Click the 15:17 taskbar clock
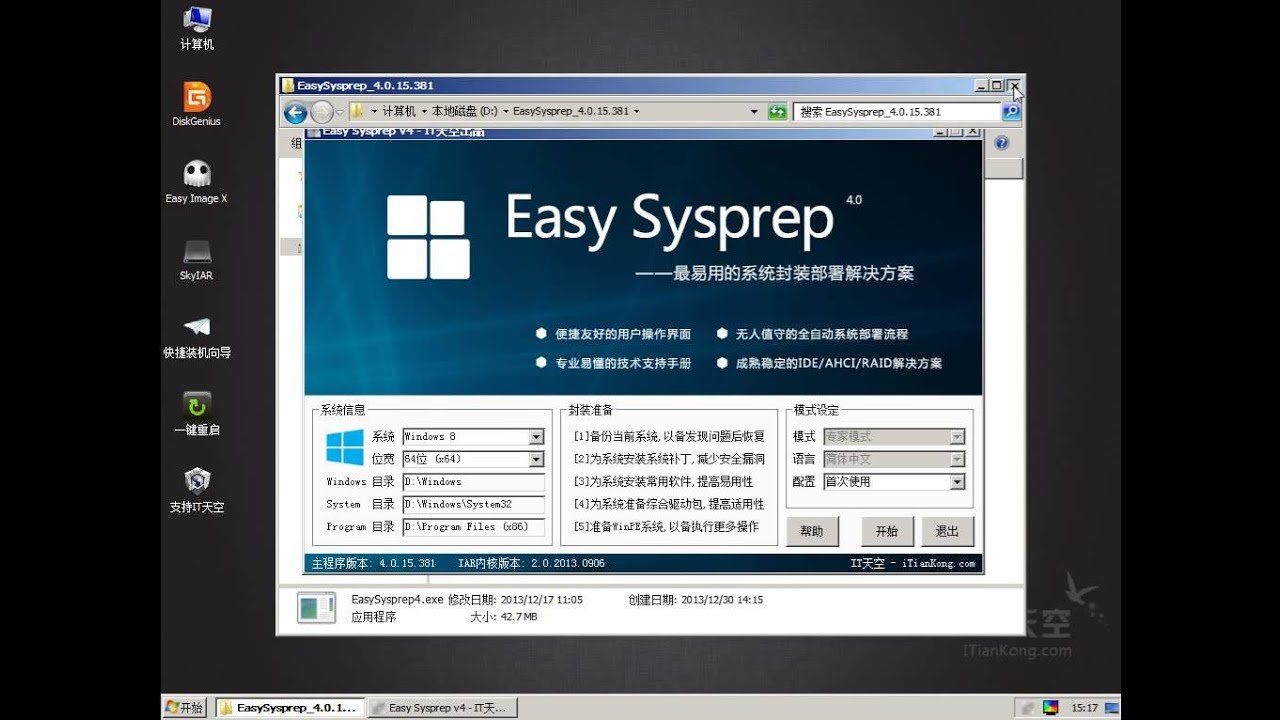The image size is (1280, 720). (1085, 707)
